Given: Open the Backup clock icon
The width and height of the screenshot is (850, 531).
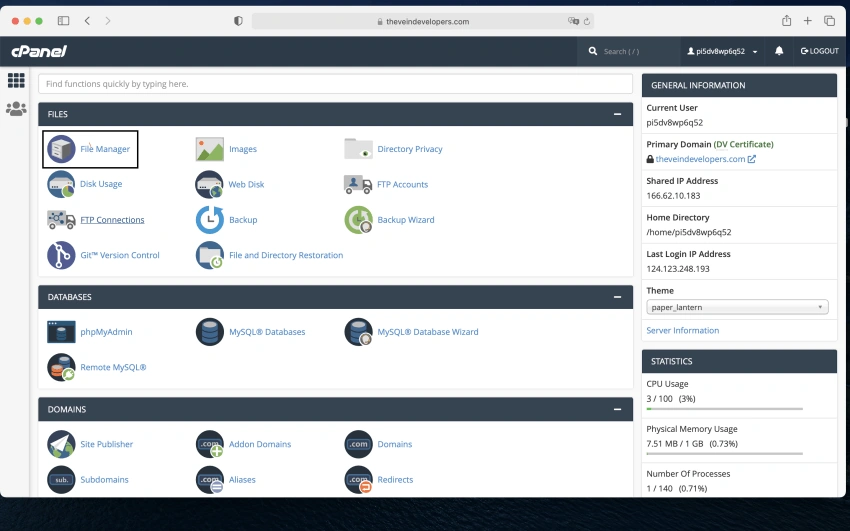Looking at the screenshot, I should [x=210, y=219].
